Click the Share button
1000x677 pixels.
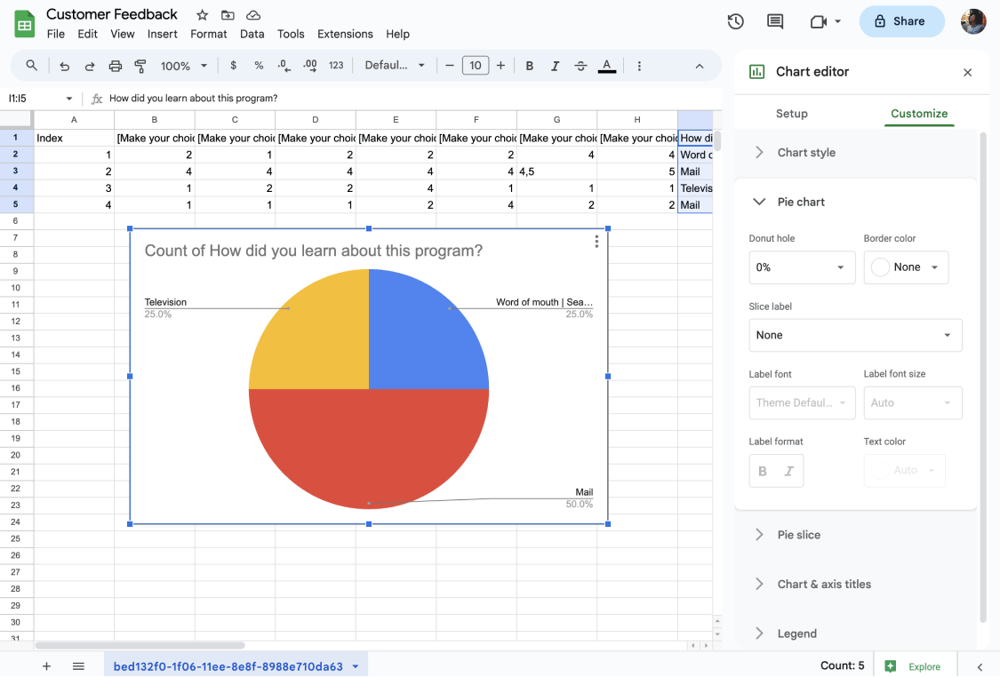[x=901, y=21]
